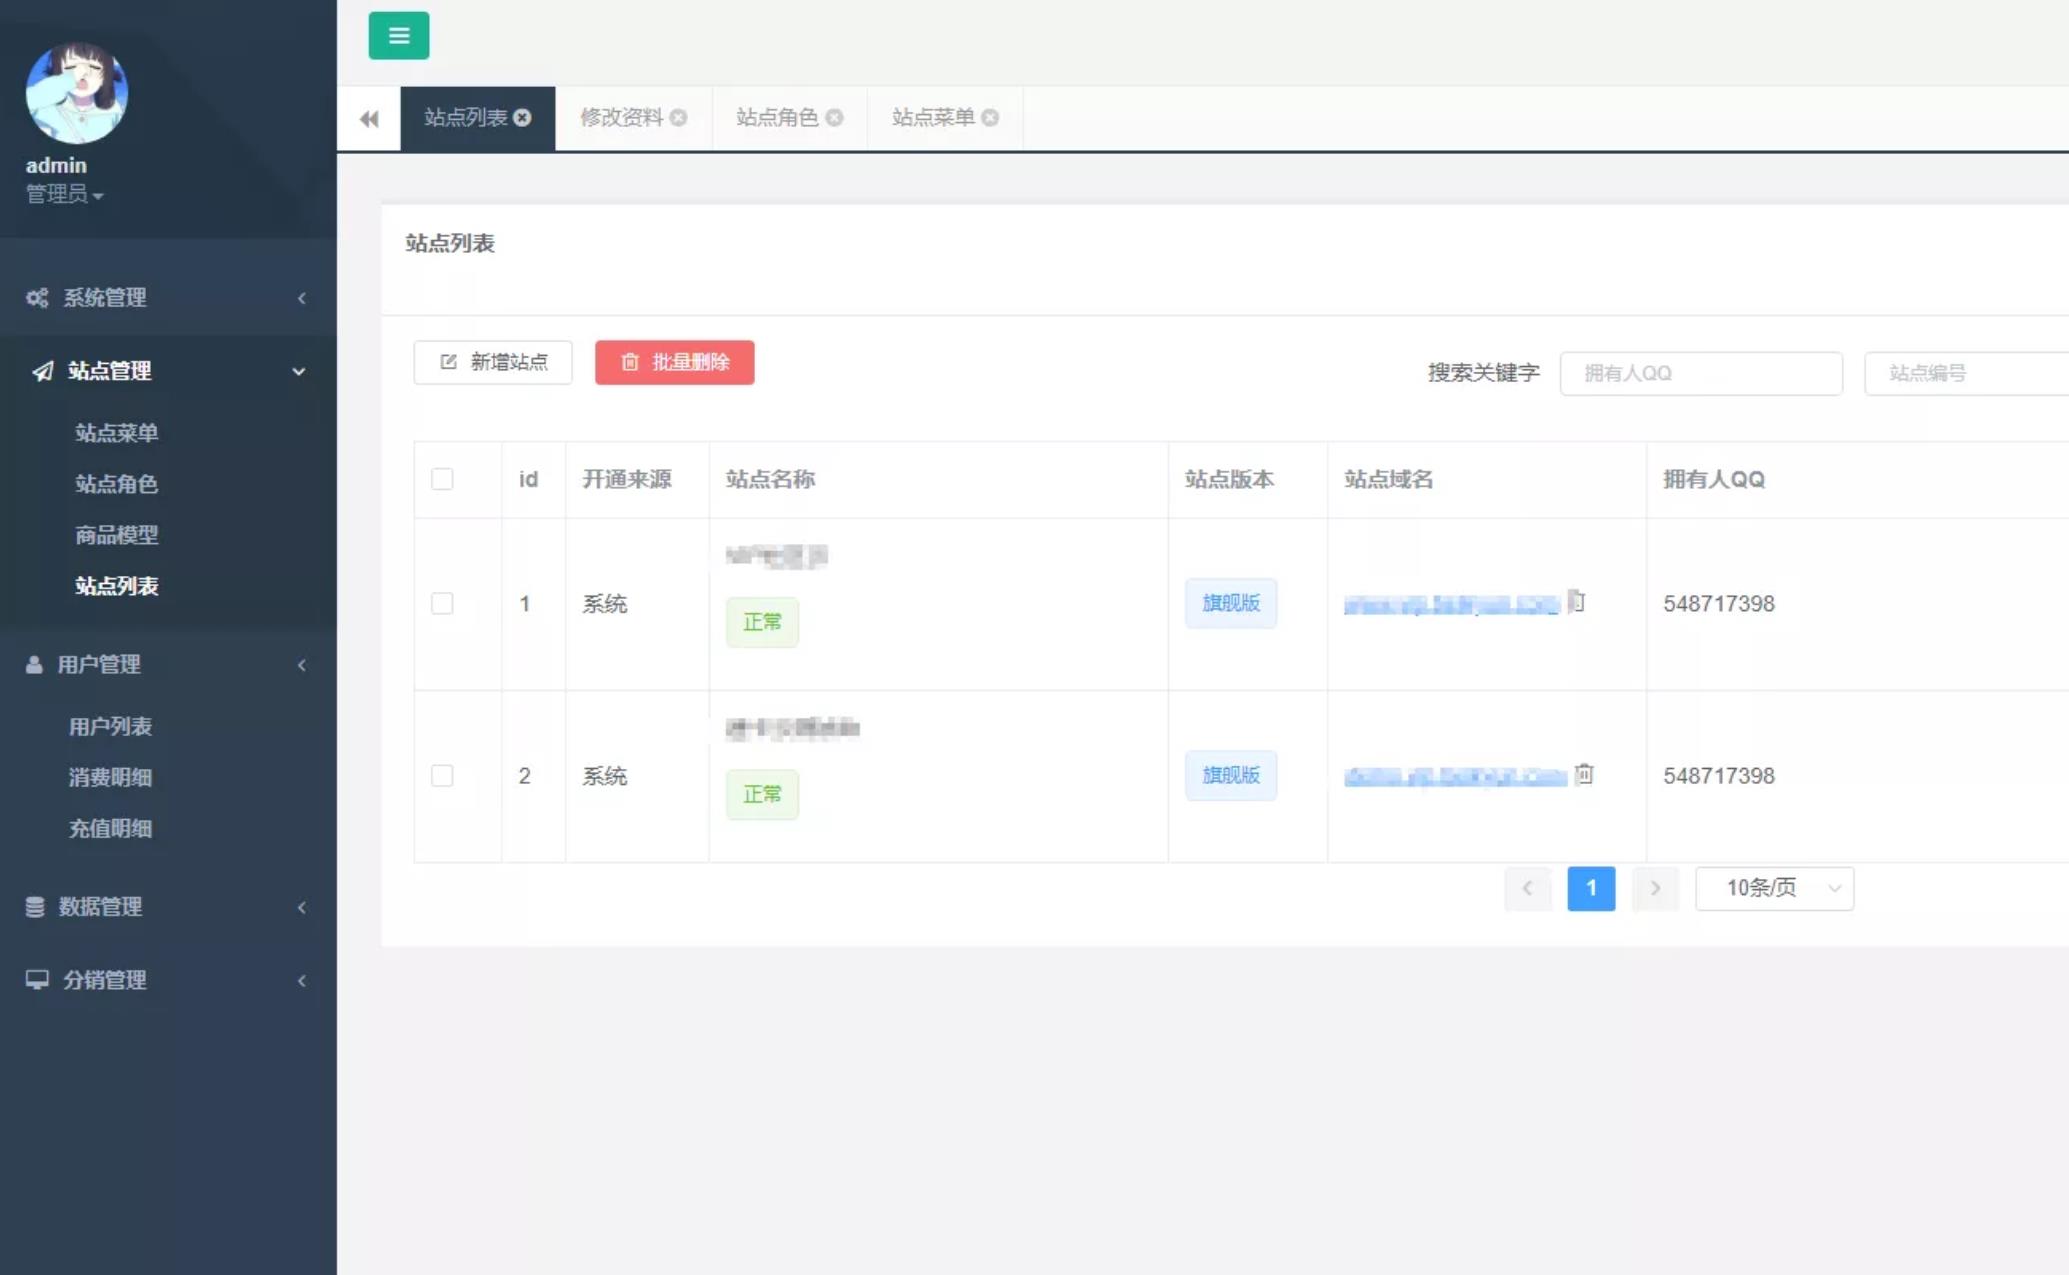Click the copy icon beside site 1 domain
The image size is (2069, 1275).
(x=1577, y=601)
